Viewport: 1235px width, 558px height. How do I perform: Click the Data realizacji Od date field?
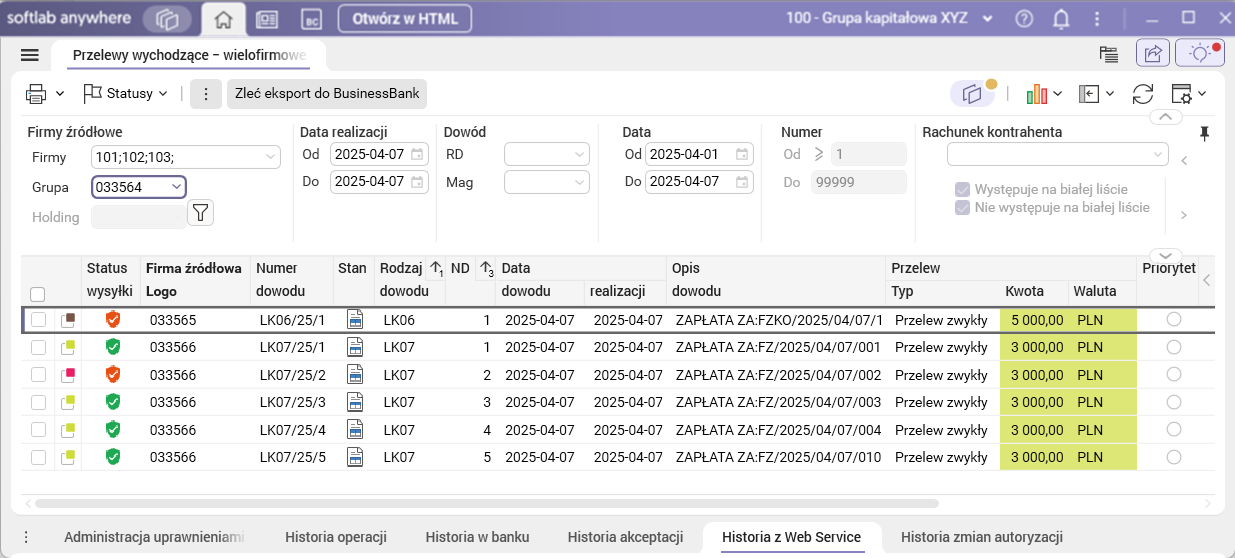[370, 155]
